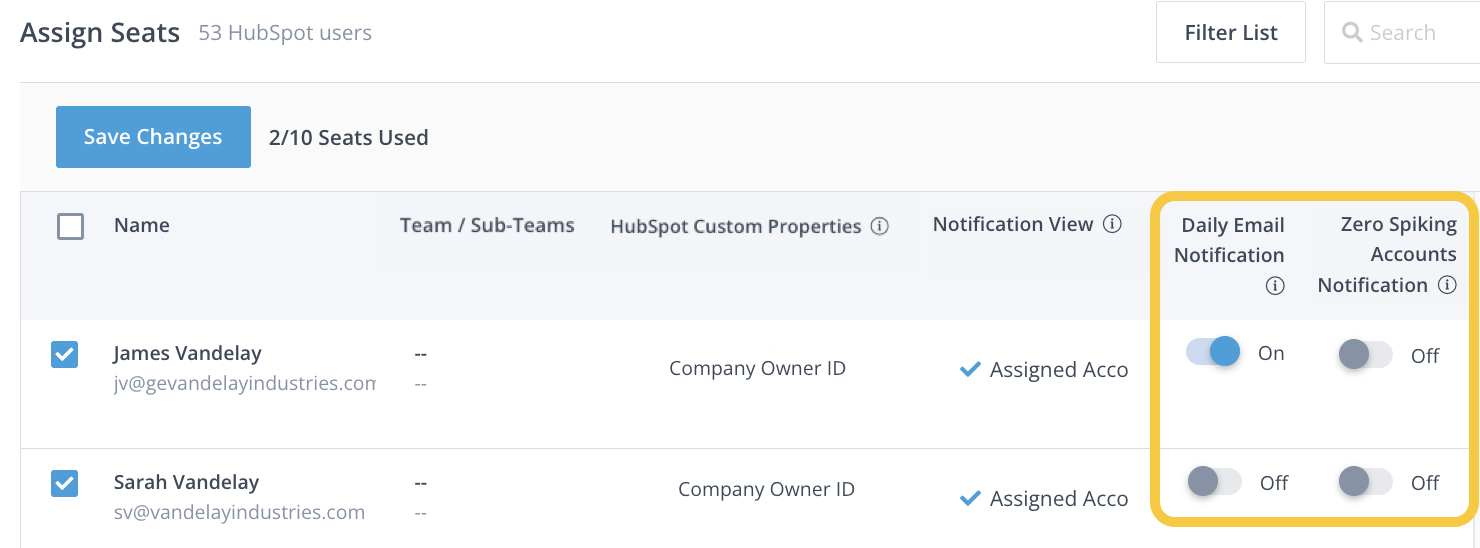Click the search magnifier icon

click(x=1352, y=33)
